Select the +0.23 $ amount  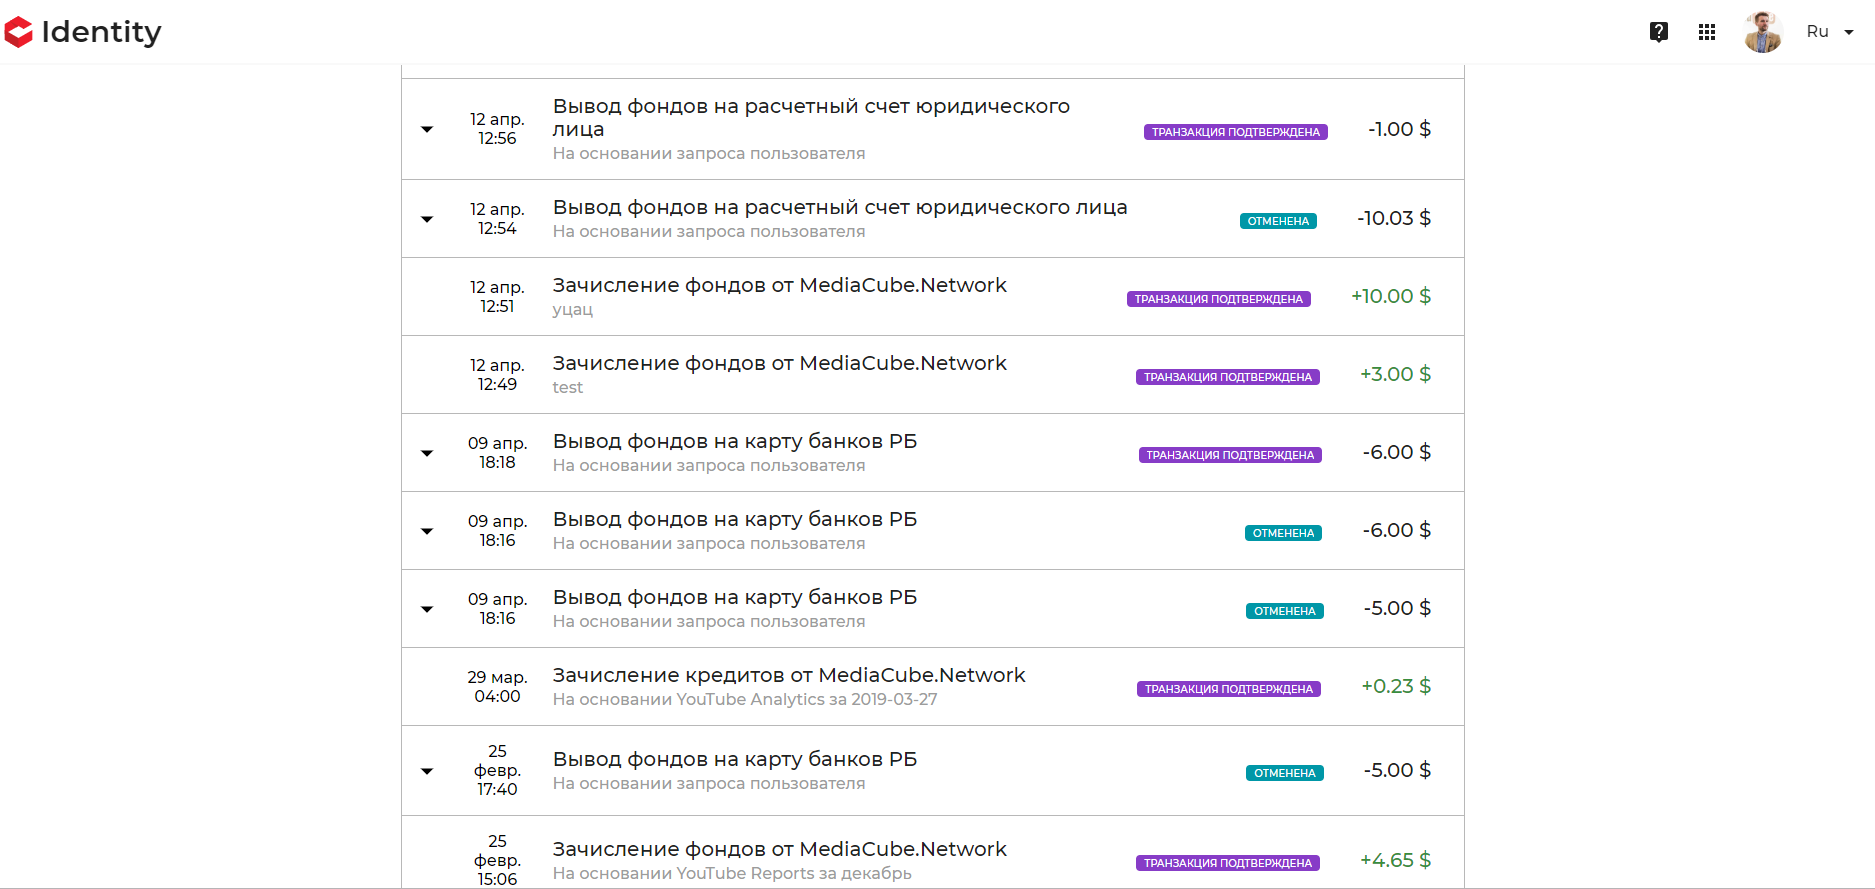1396,686
